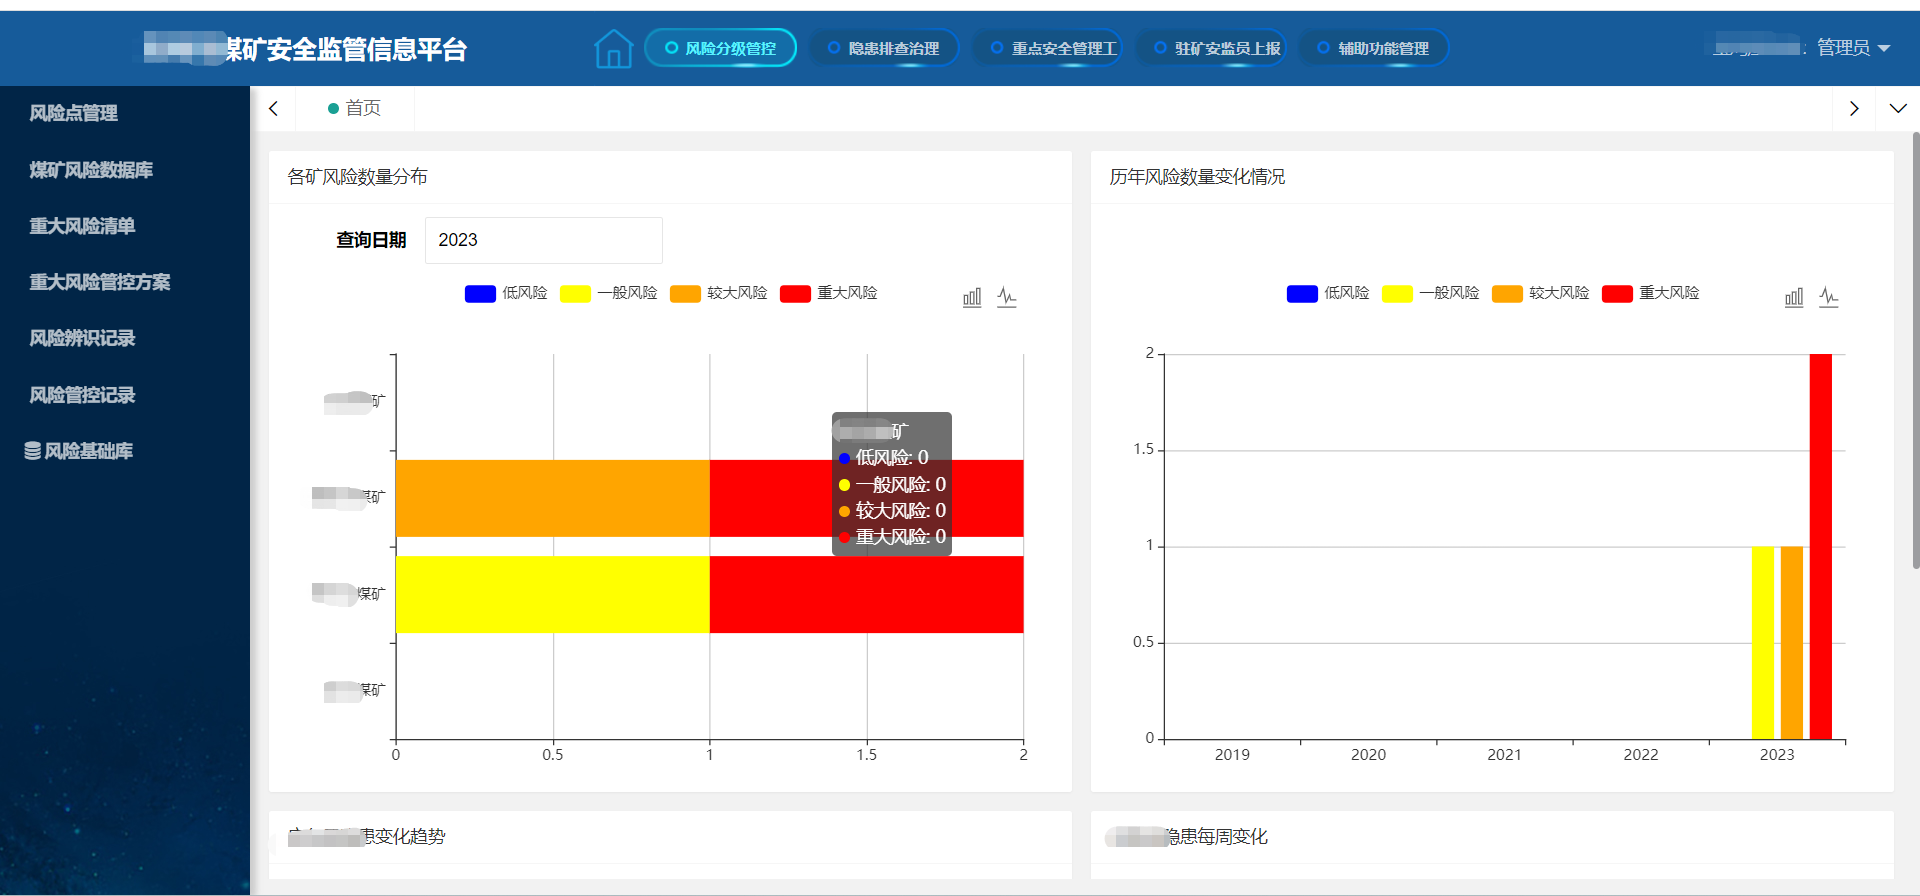1920x896 pixels.
Task: Open 重大风险清单 in the sidebar
Action: (x=82, y=226)
